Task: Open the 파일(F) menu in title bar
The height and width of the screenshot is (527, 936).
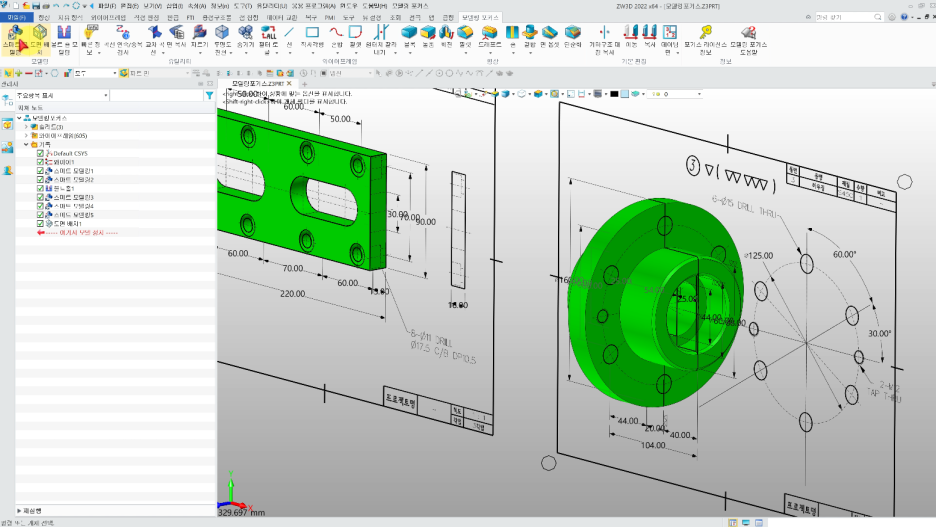Action: [x=107, y=5]
